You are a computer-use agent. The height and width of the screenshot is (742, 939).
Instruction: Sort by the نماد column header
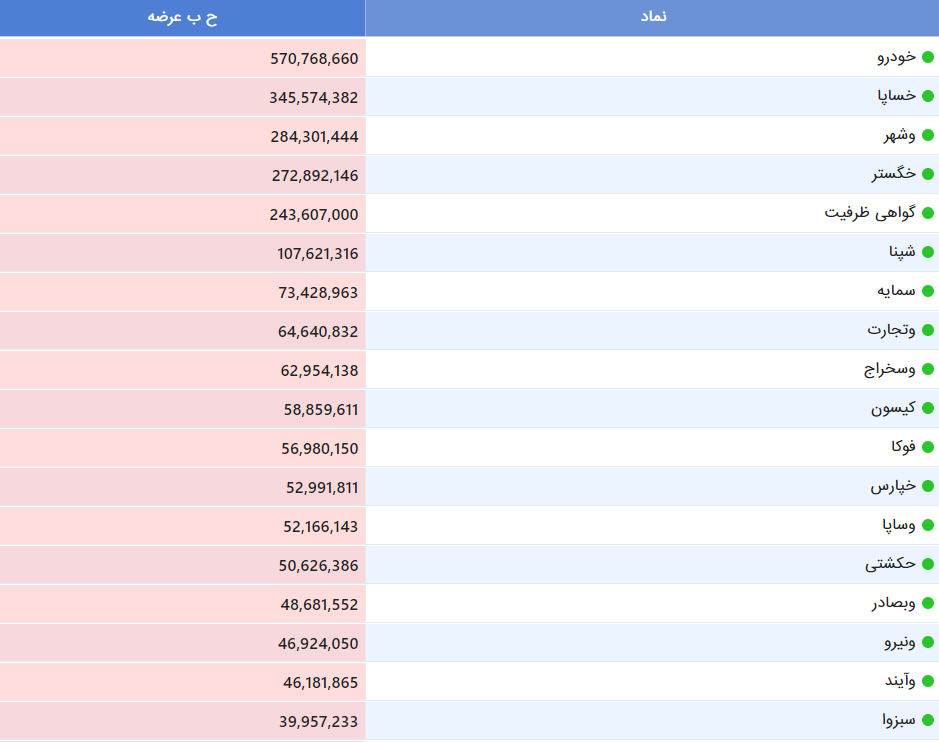(x=652, y=17)
